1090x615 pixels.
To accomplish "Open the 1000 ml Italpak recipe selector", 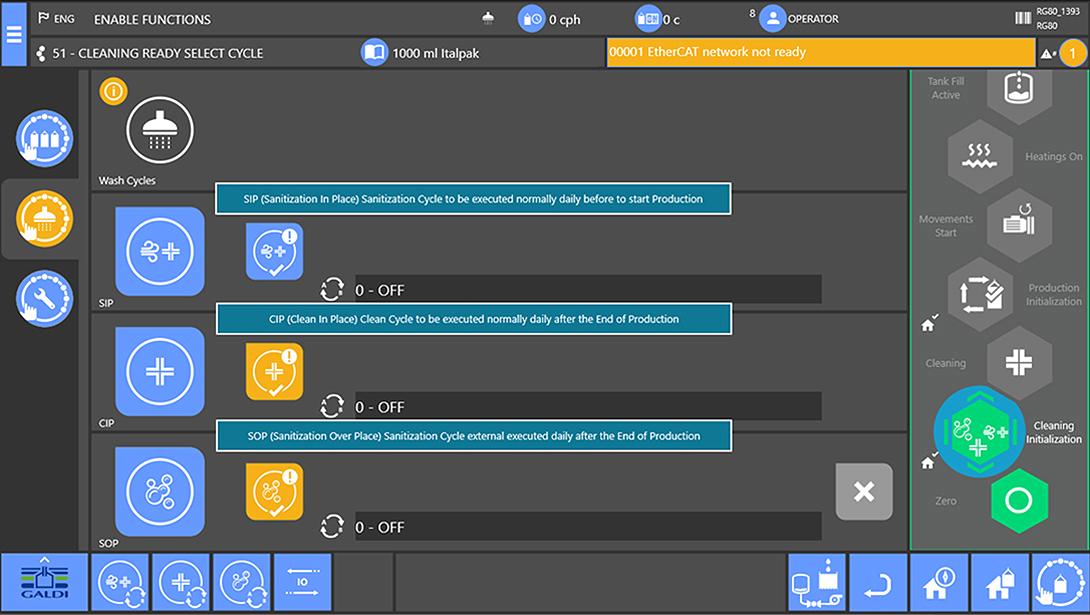I will [x=420, y=53].
